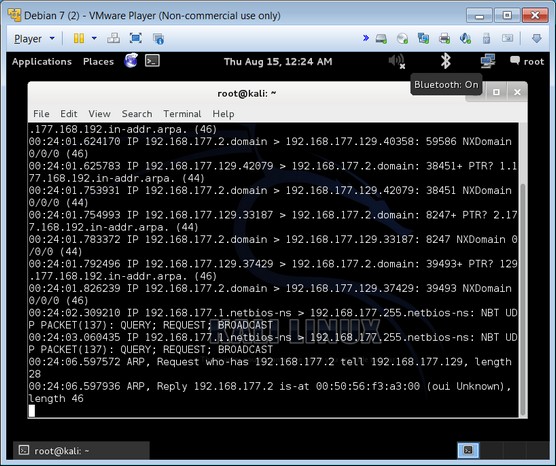Viewport: 556px width, 466px height.
Task: Launch terminal from top panel icon
Action: (x=152, y=61)
